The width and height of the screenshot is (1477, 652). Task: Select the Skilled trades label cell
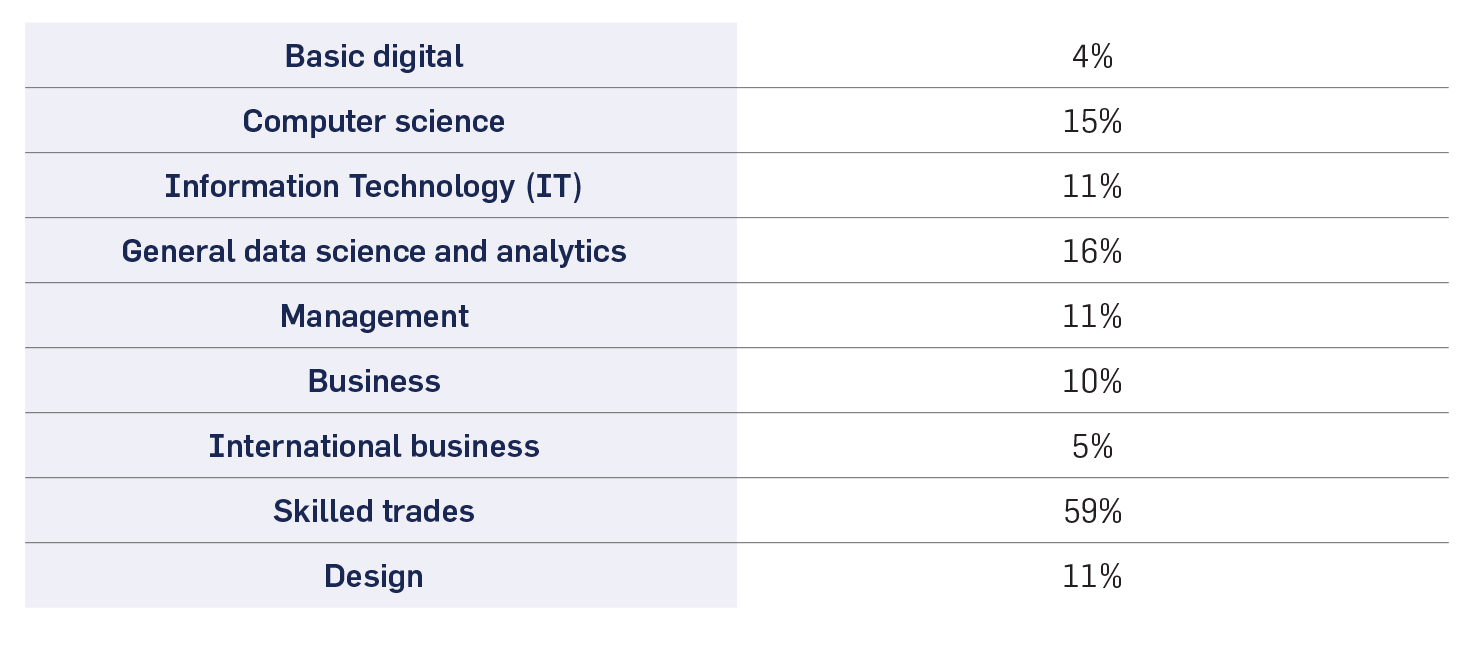(x=374, y=511)
